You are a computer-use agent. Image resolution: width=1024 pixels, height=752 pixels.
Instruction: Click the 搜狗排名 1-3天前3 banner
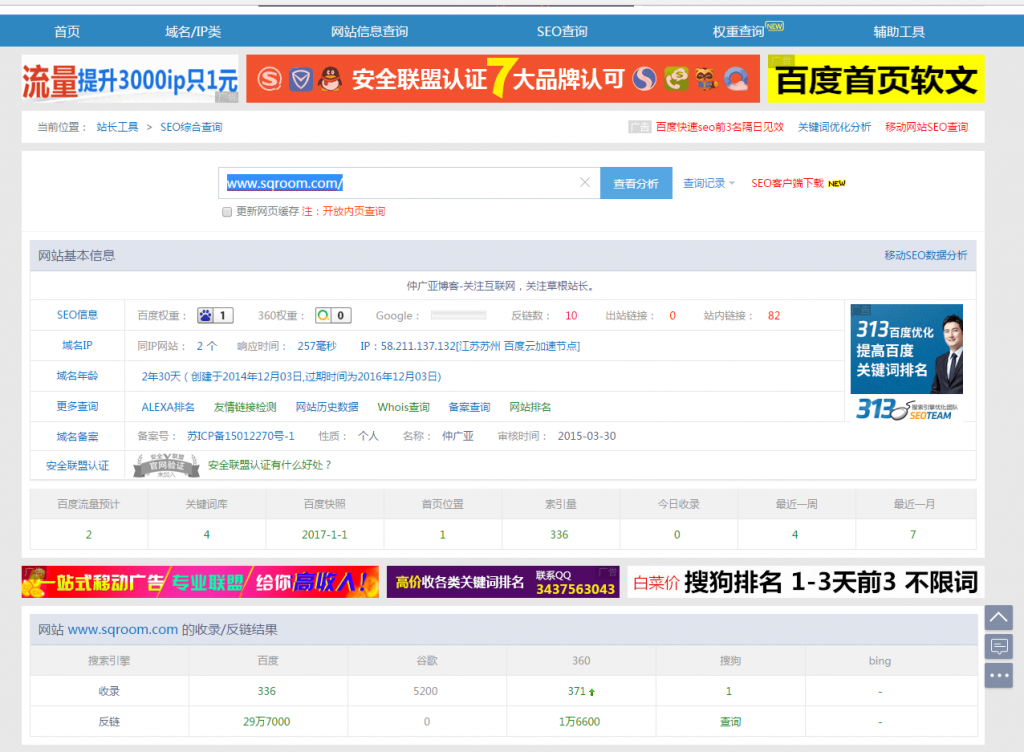(806, 582)
